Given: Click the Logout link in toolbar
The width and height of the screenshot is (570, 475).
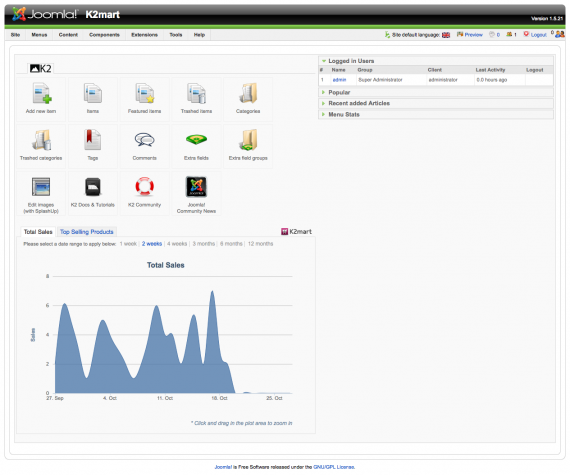Looking at the screenshot, I should (x=538, y=35).
